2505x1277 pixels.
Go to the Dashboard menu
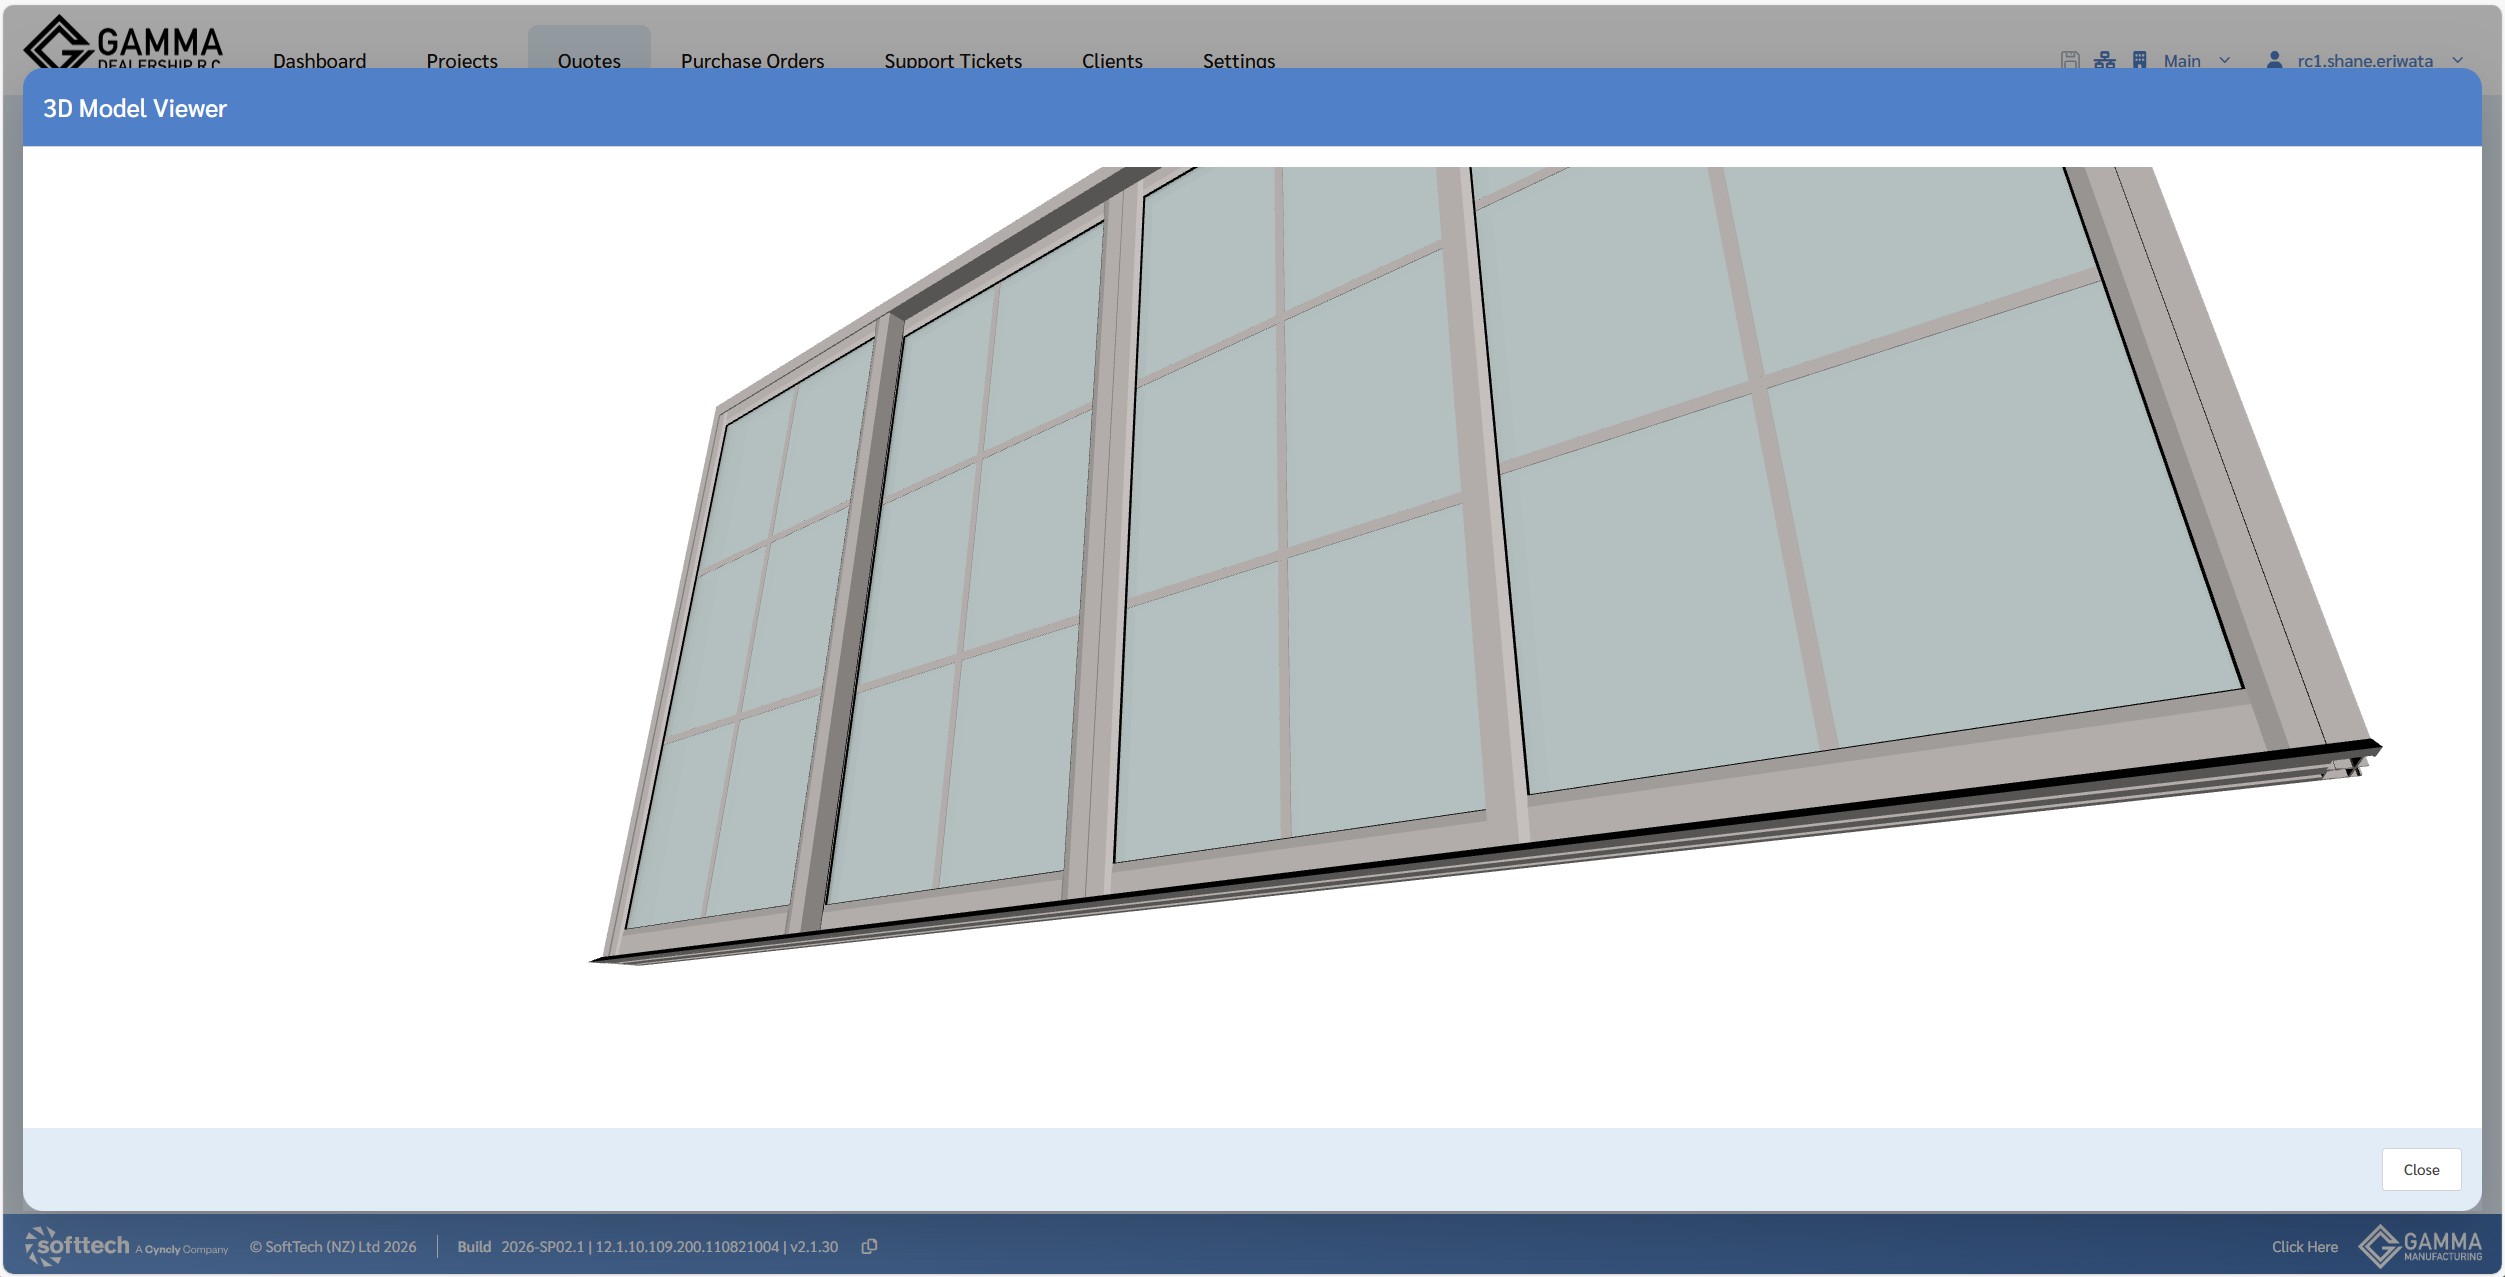click(319, 61)
